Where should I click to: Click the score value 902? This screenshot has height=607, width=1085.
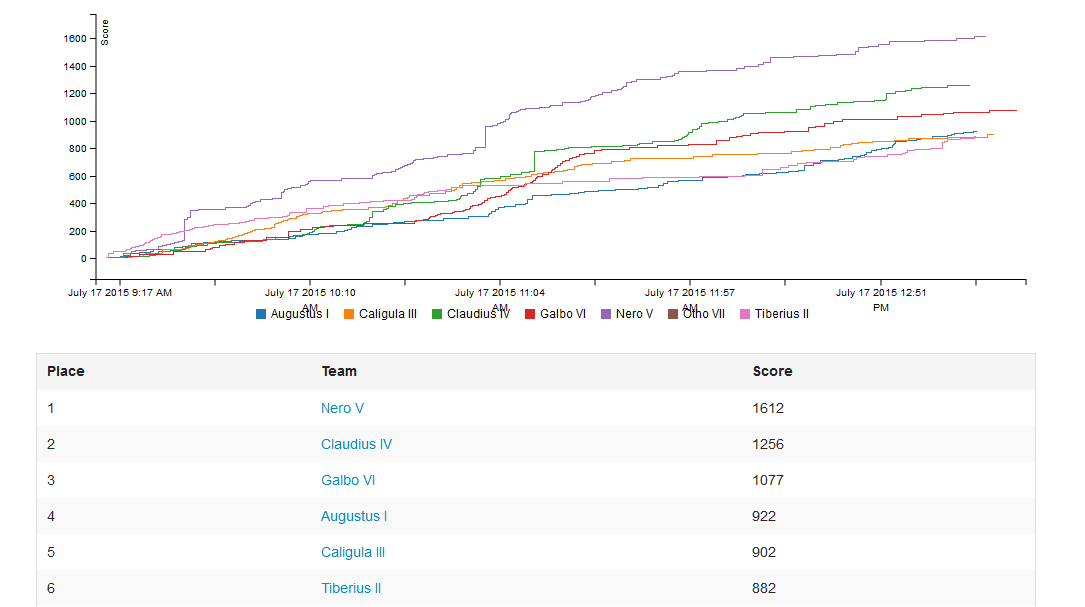point(764,552)
